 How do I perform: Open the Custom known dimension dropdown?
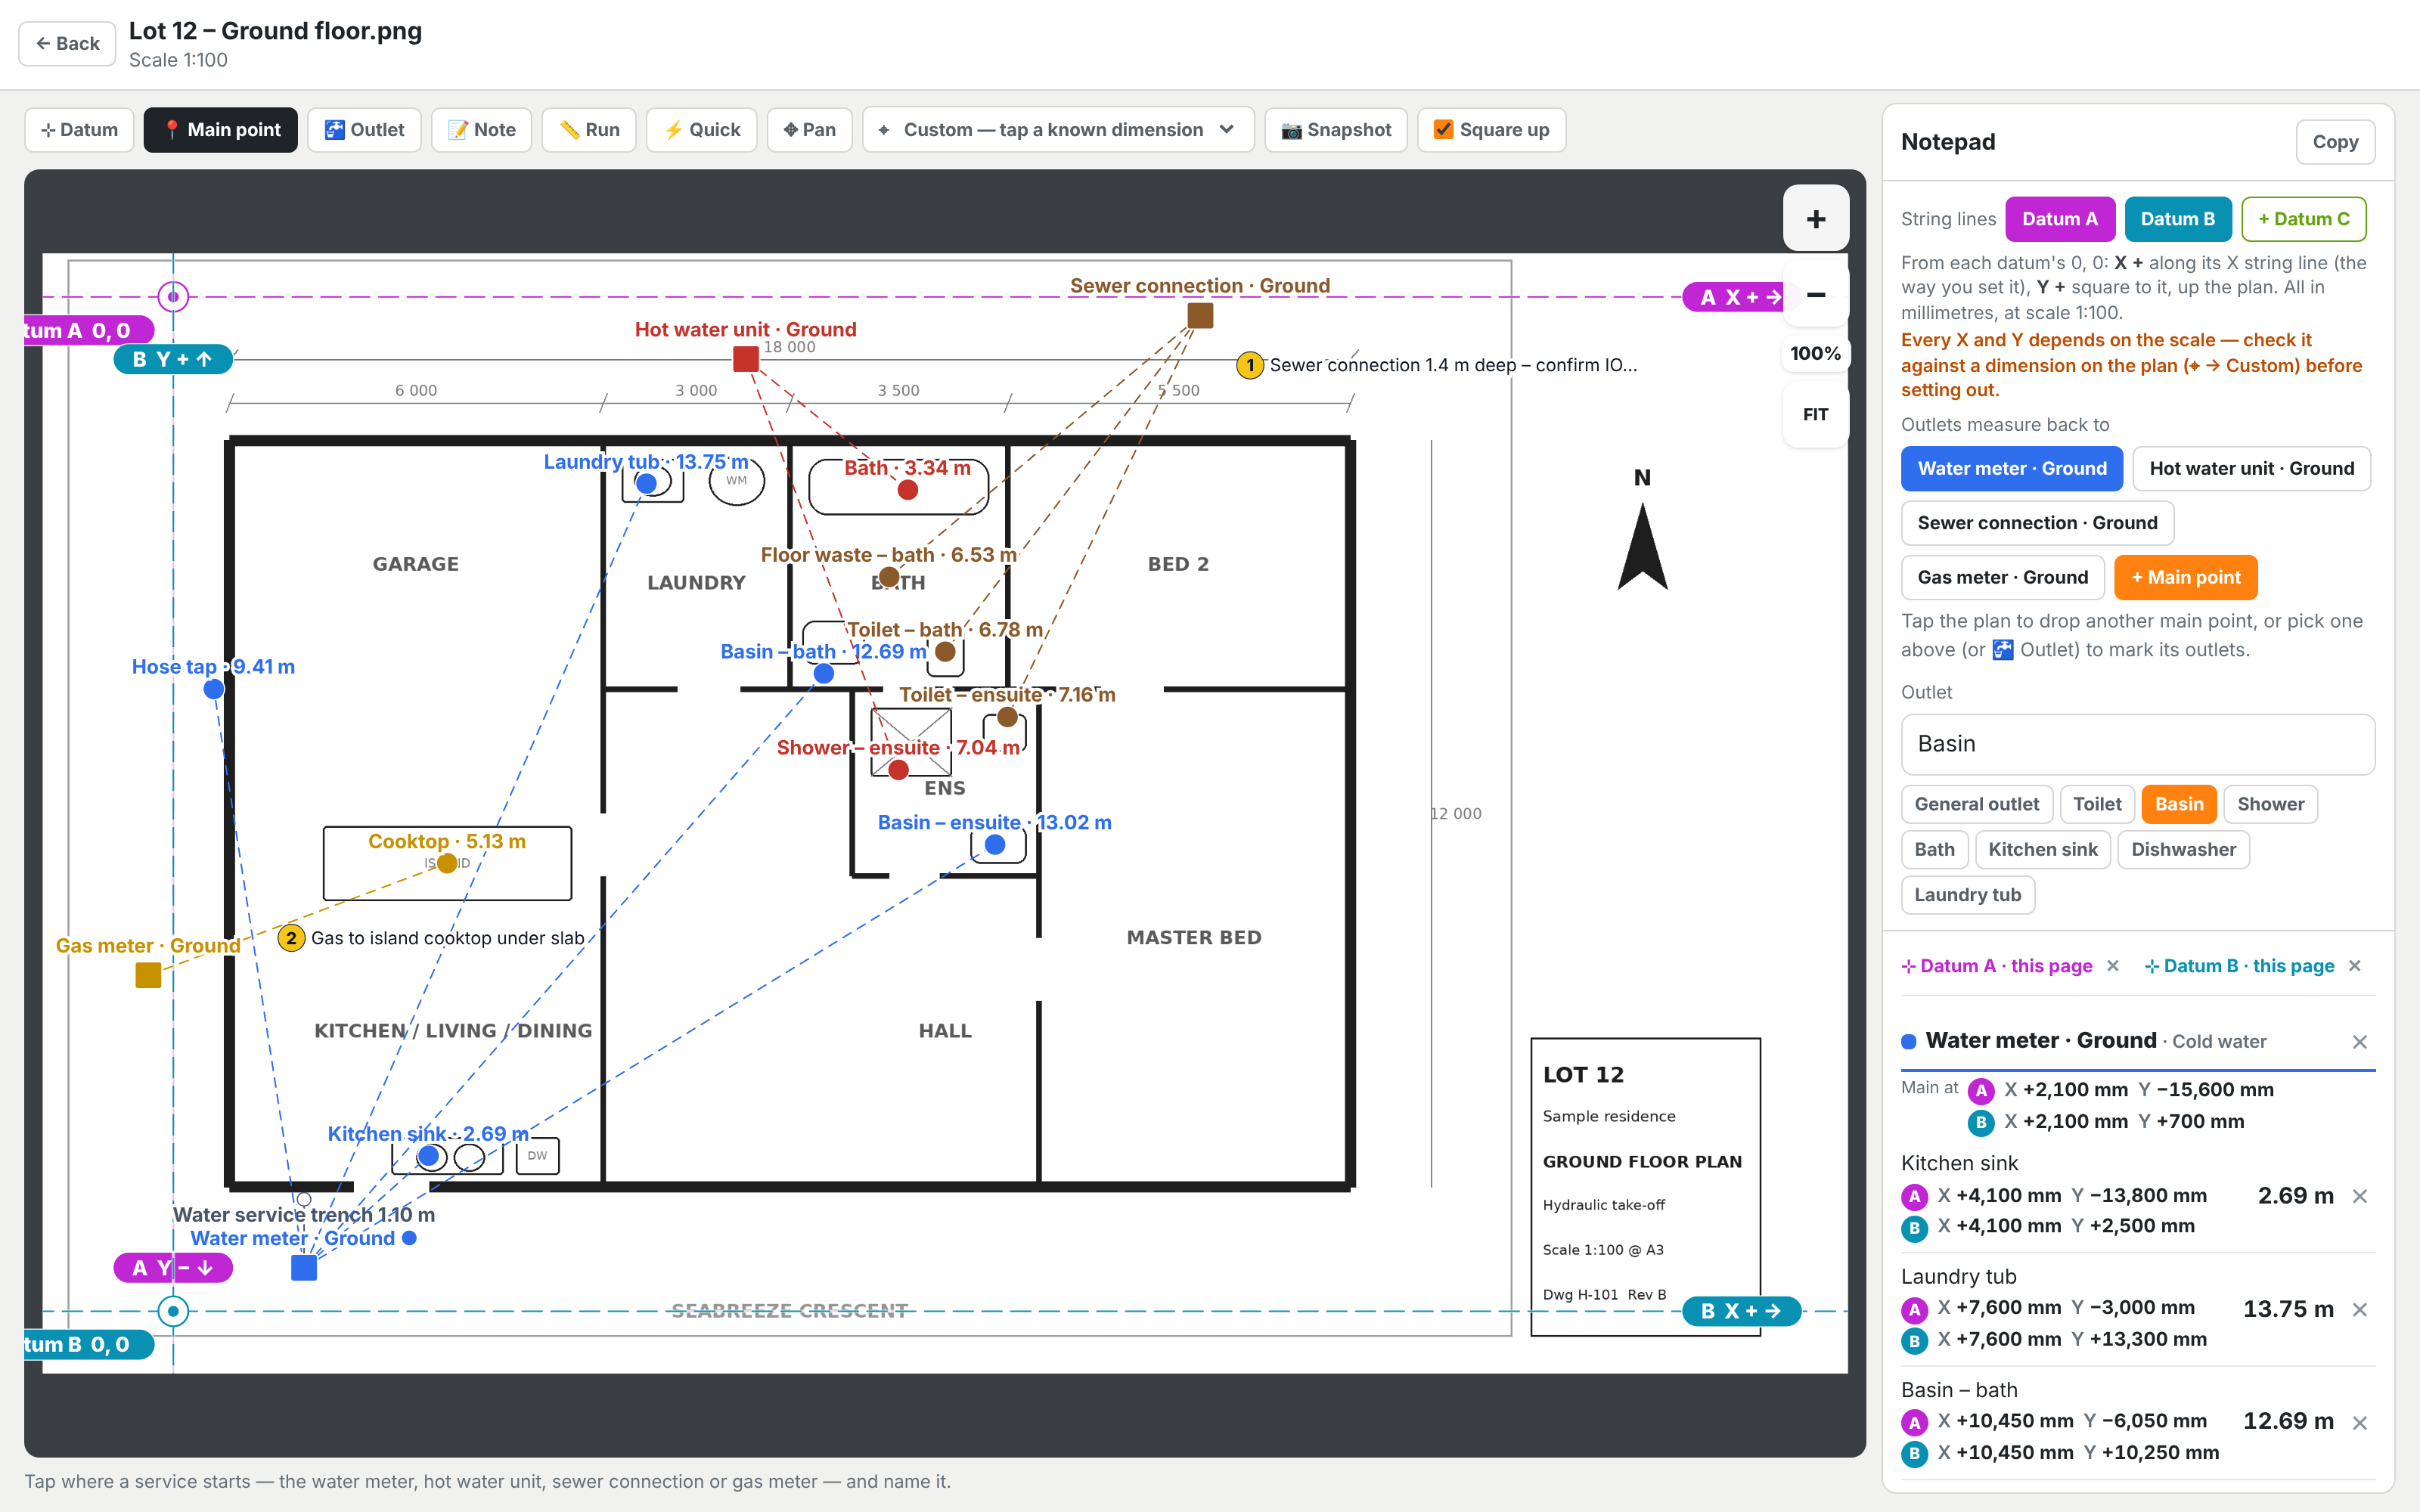1058,130
